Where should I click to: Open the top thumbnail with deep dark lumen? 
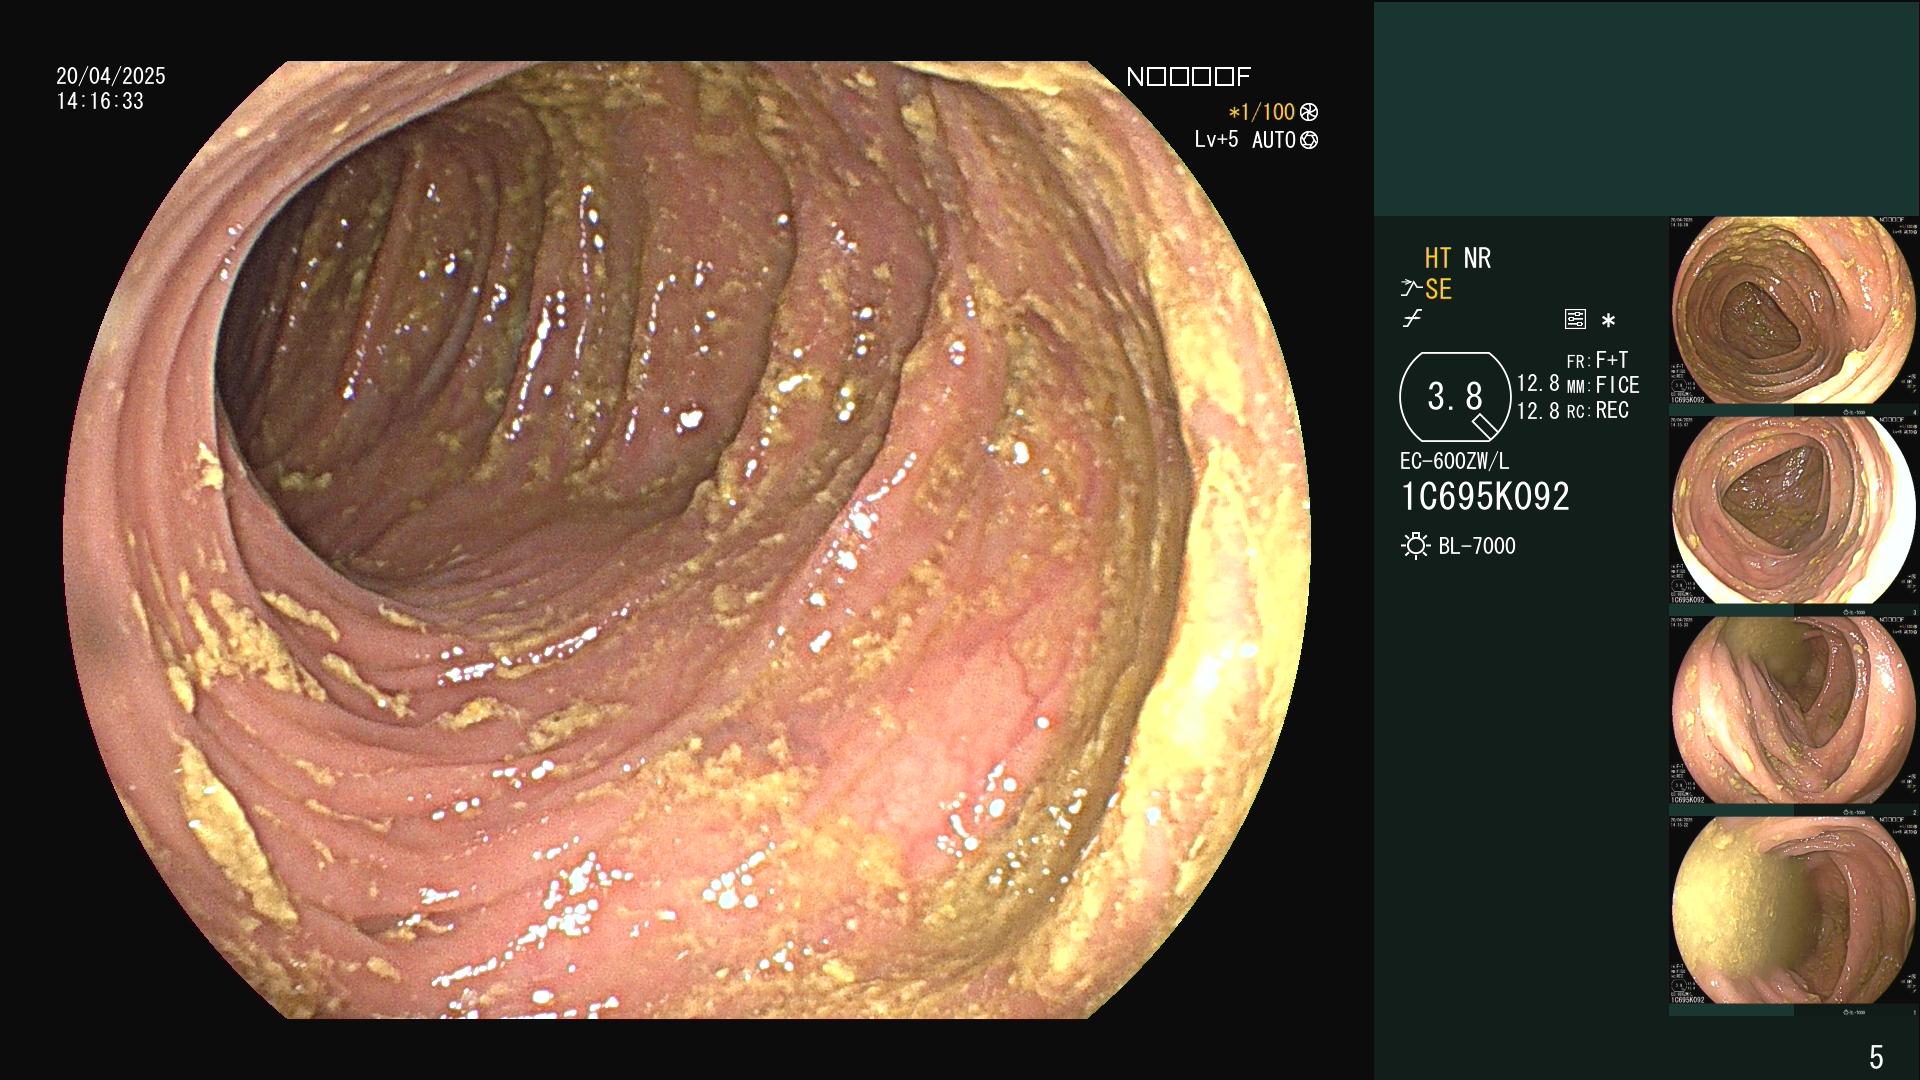pos(1794,311)
